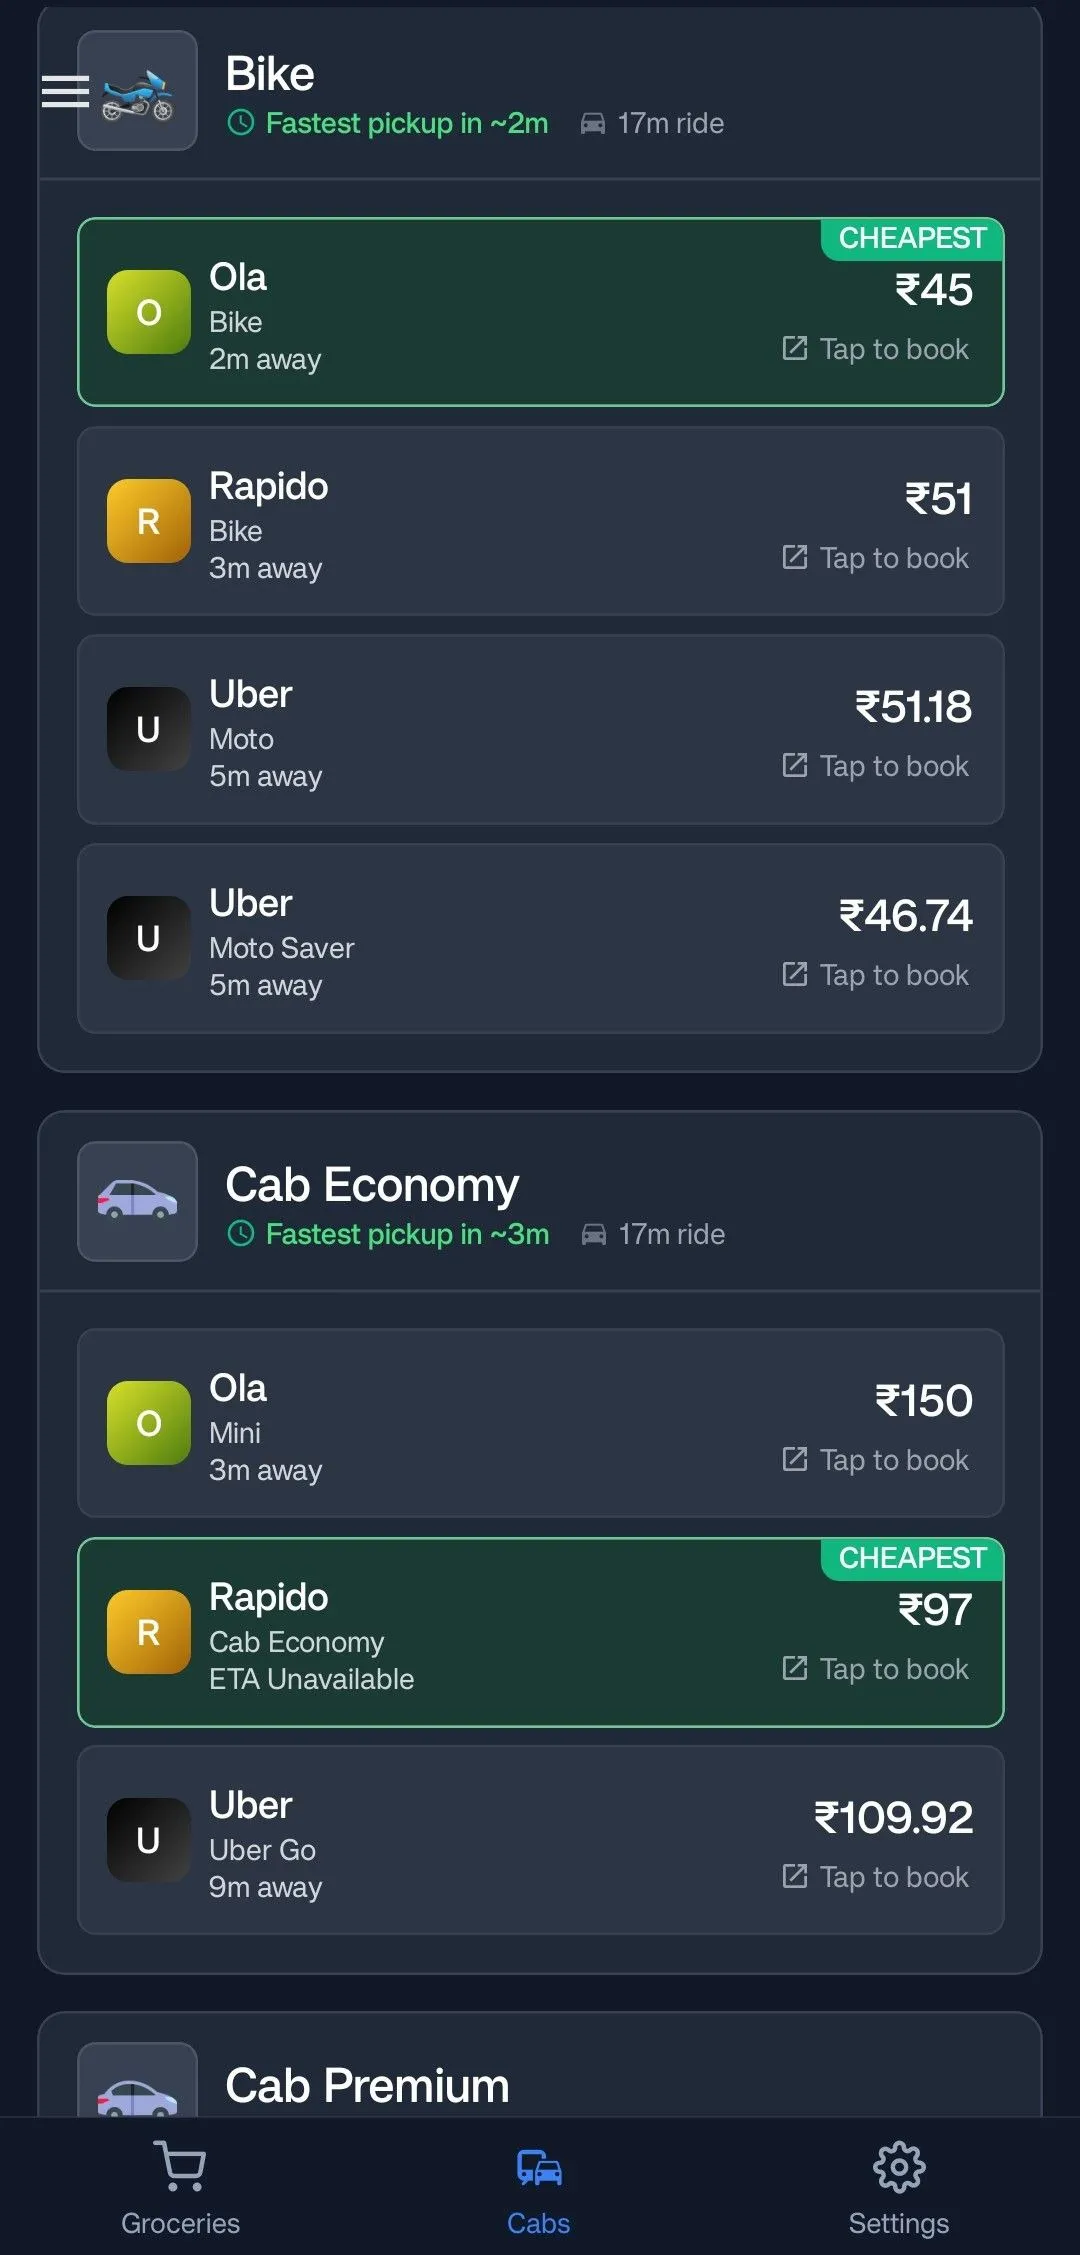Tap to book Ola Bike for ₹45
Image resolution: width=1080 pixels, height=2255 pixels.
(876, 349)
